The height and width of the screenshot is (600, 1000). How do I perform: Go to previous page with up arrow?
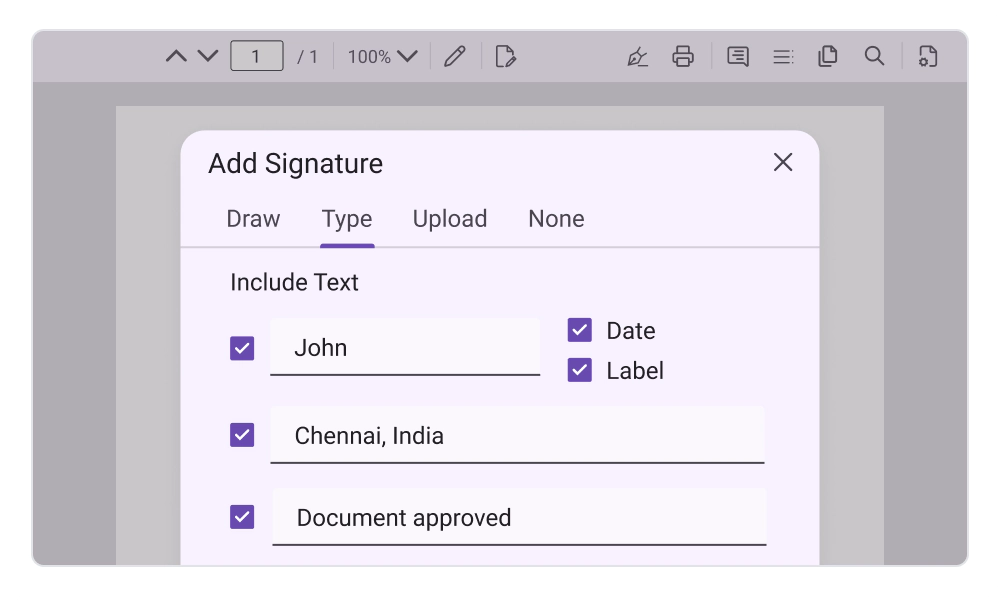(177, 56)
